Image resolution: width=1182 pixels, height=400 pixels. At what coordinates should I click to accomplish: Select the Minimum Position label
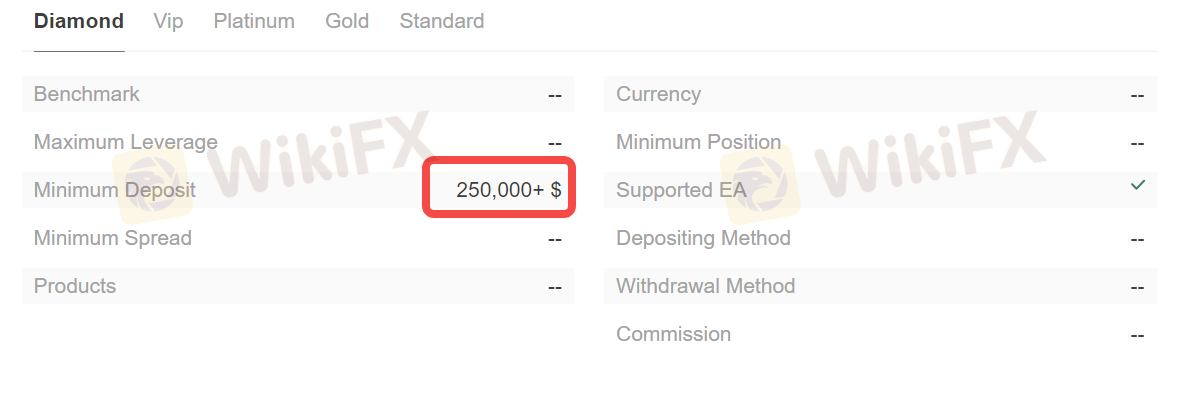(699, 142)
